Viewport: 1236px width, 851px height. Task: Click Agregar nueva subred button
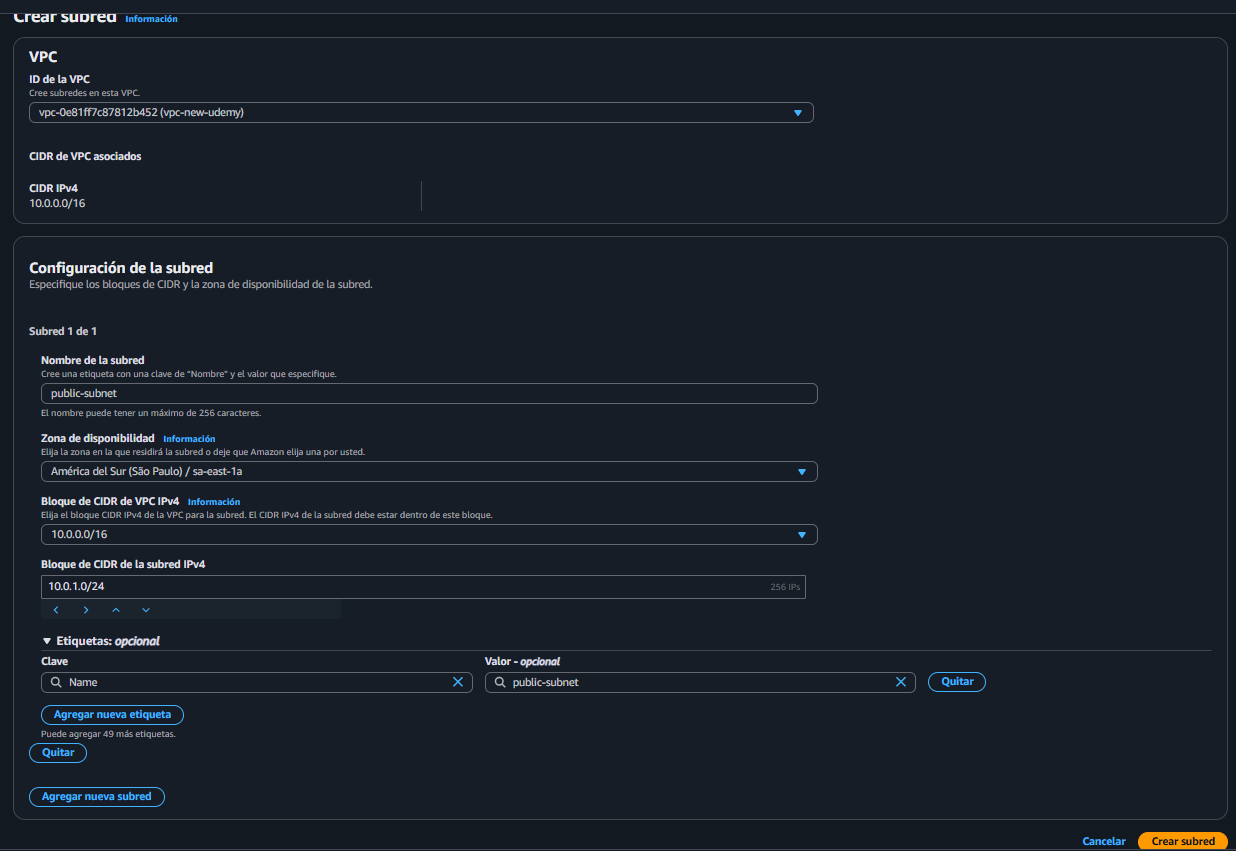tap(96, 797)
